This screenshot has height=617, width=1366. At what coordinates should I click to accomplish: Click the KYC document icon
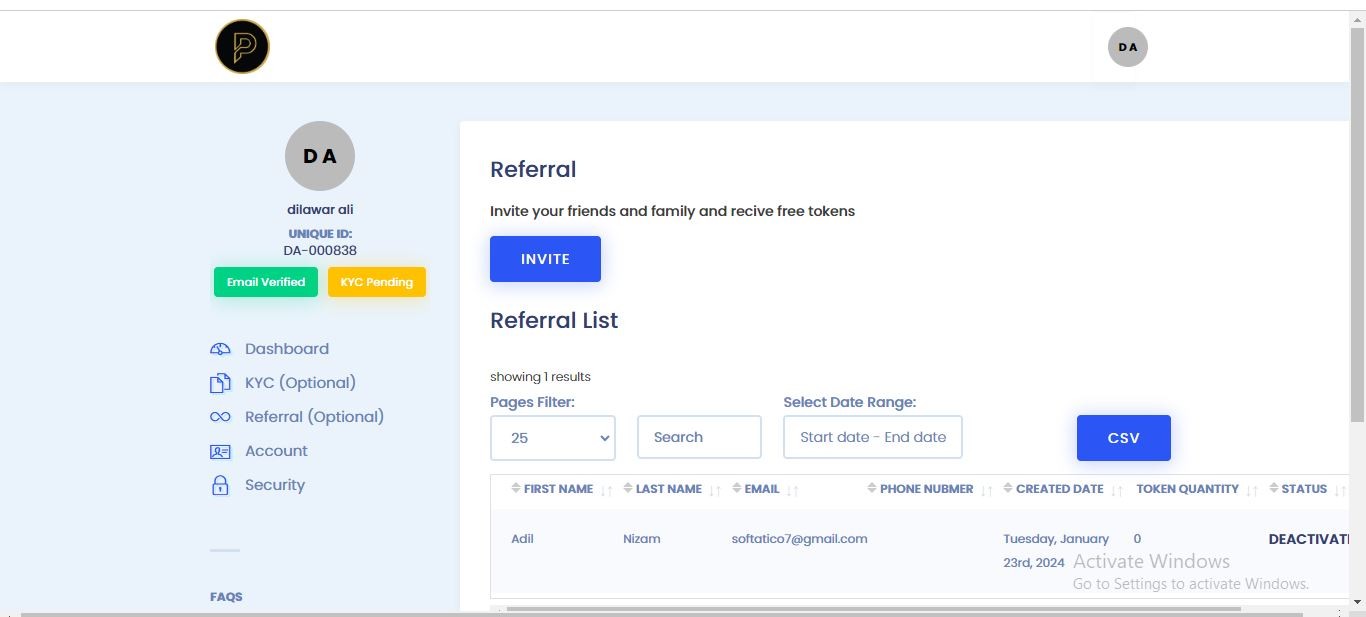[220, 383]
